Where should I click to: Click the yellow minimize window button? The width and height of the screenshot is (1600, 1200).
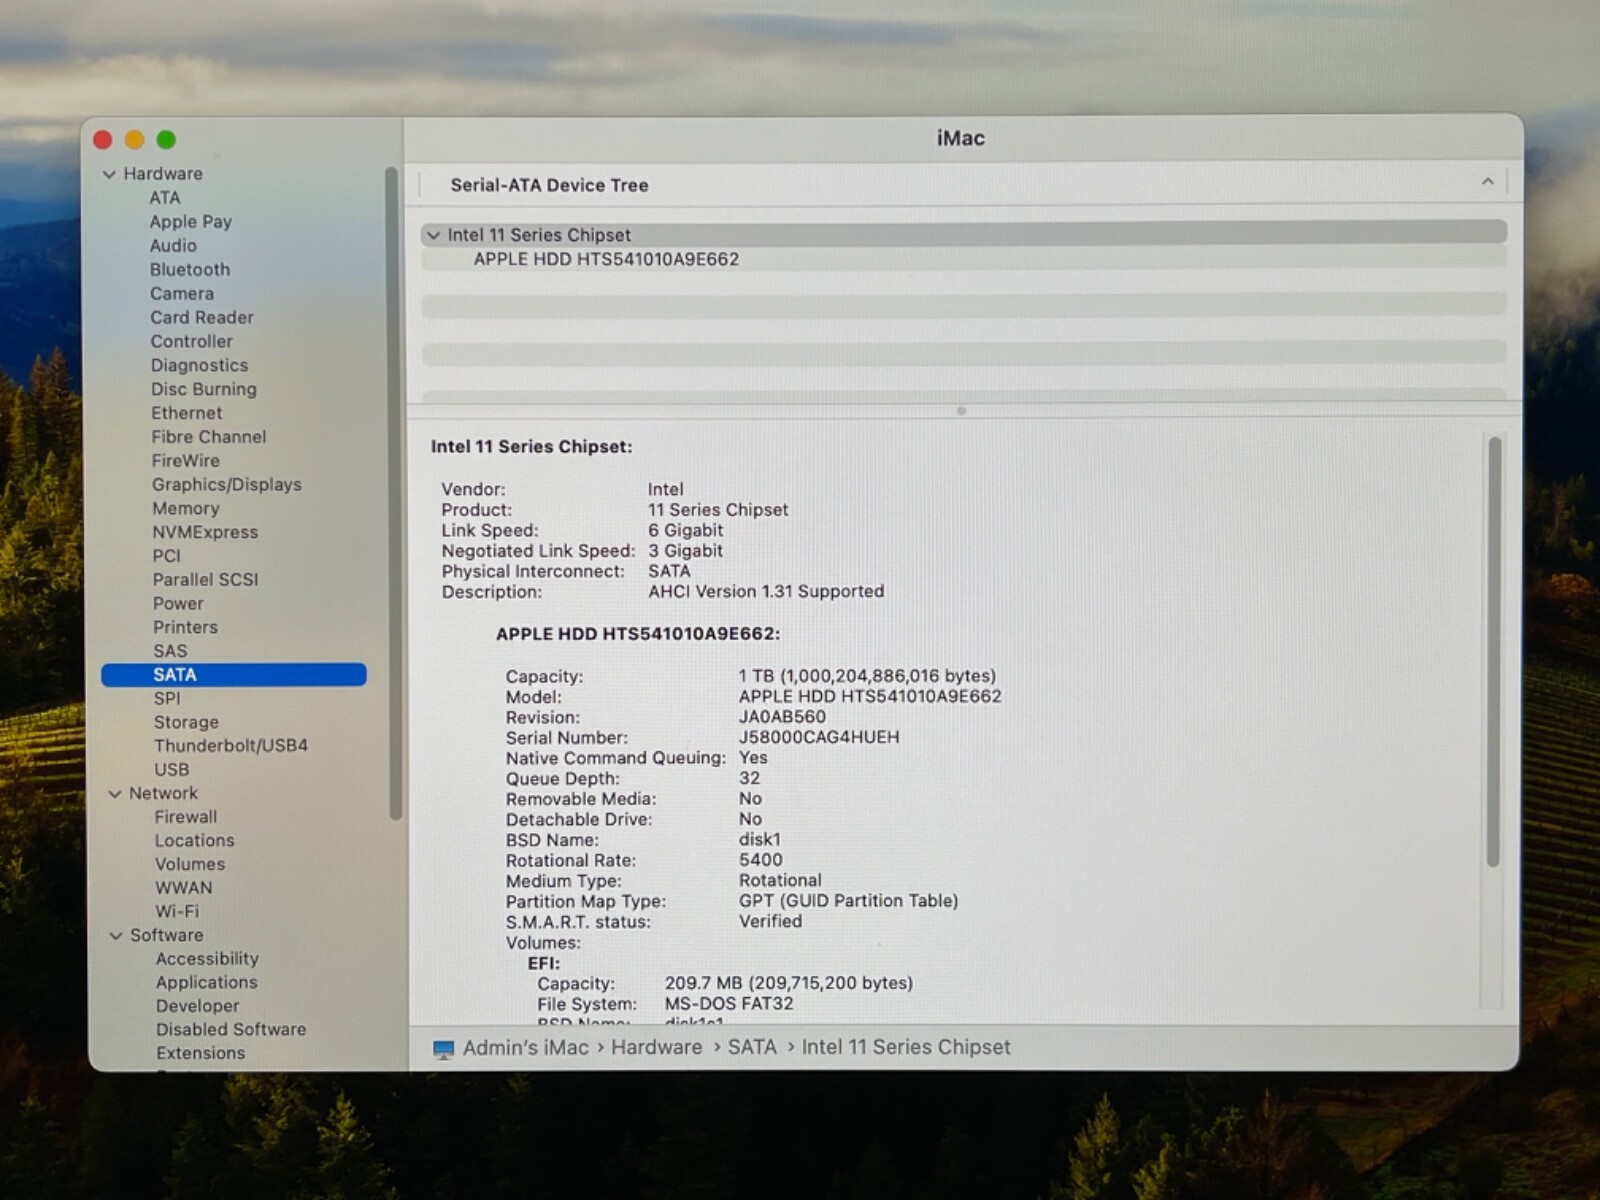click(x=134, y=140)
